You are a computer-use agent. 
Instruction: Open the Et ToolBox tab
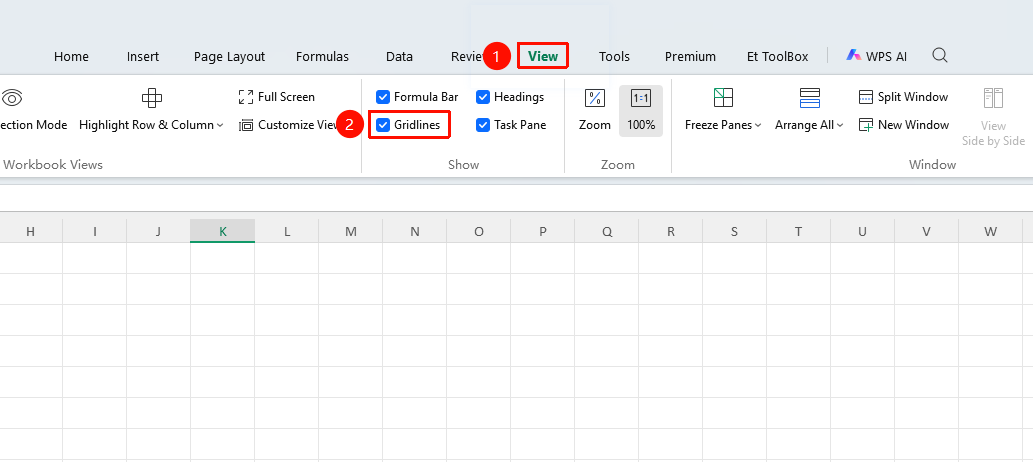click(x=777, y=57)
